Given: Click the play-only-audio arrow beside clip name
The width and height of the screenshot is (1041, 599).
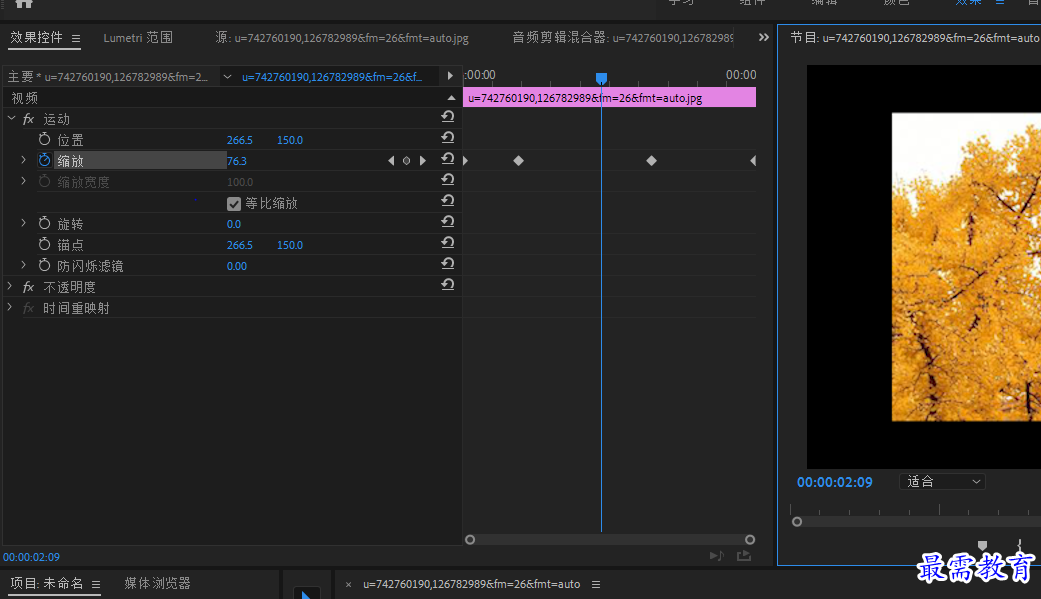Looking at the screenshot, I should point(450,76).
